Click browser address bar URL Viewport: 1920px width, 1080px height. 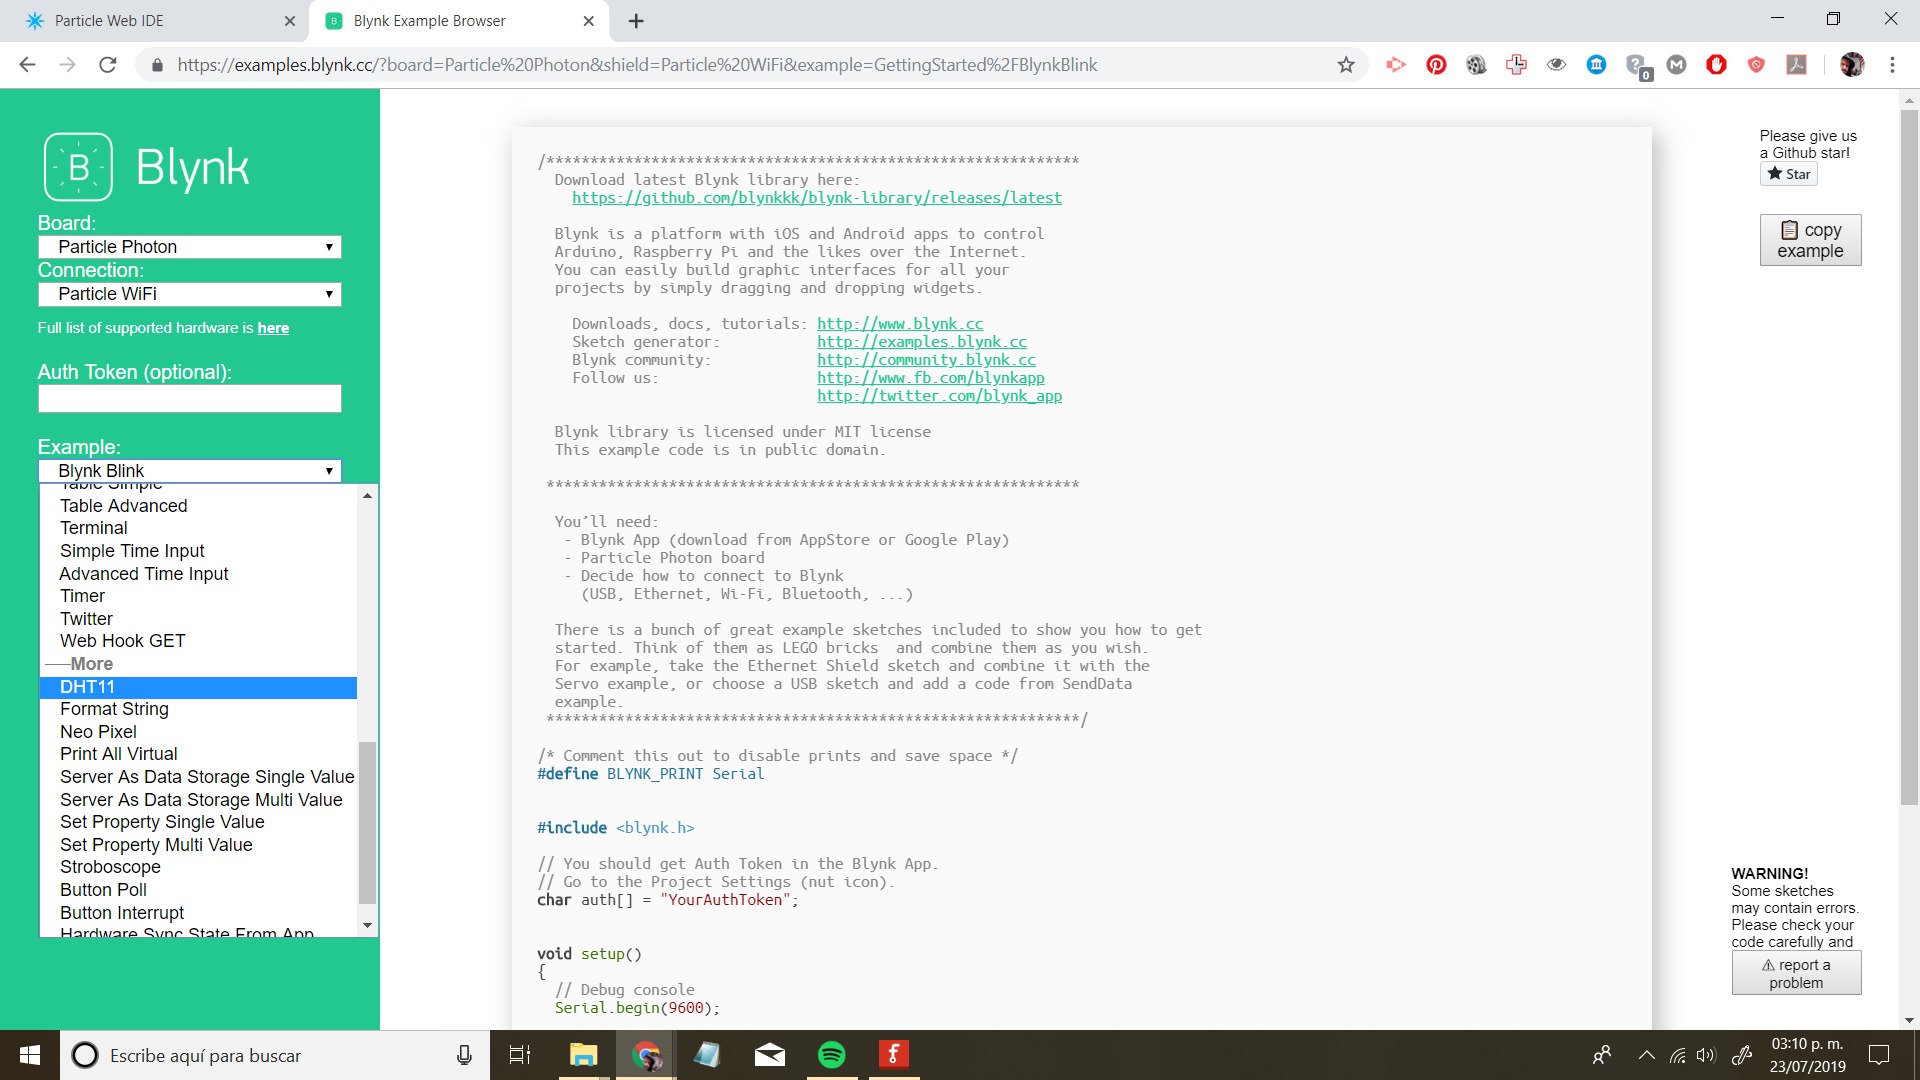(637, 65)
